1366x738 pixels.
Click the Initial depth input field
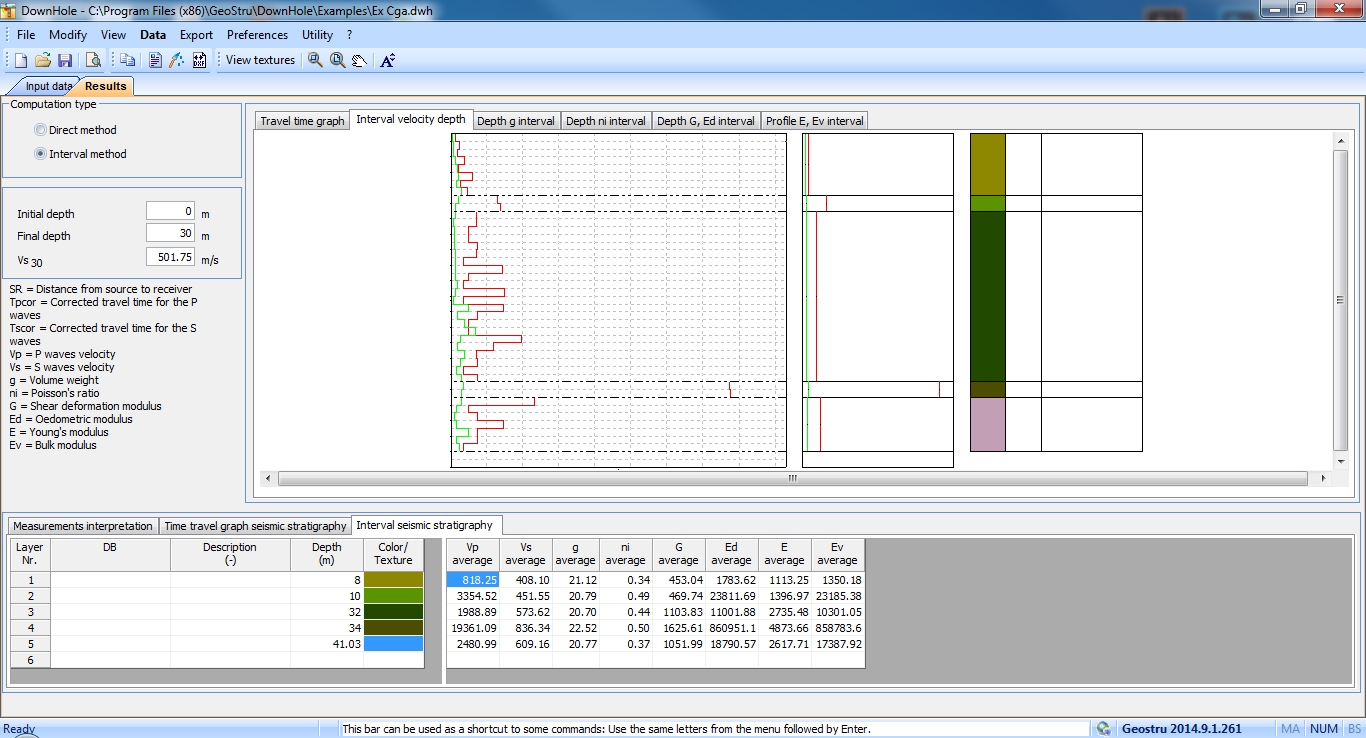click(x=171, y=211)
